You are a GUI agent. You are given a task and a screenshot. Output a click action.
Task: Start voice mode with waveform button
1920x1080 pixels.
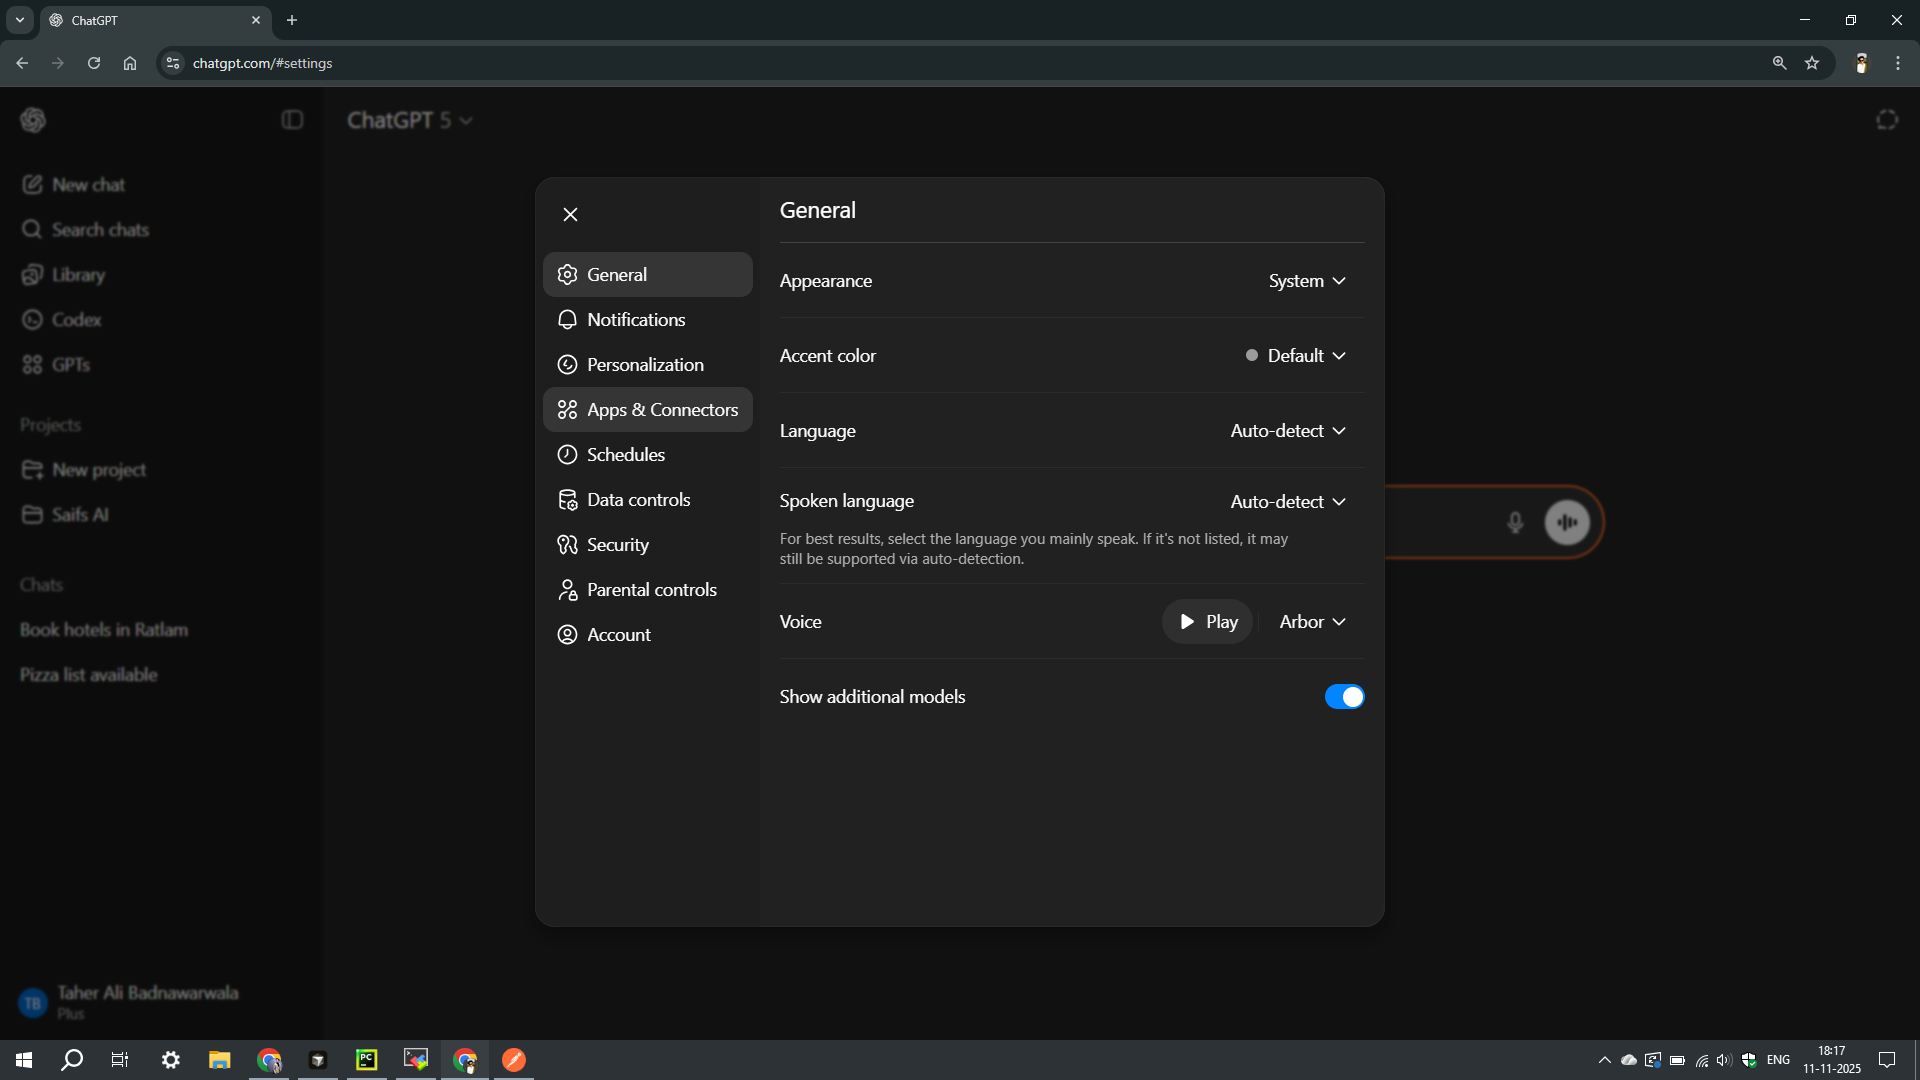(1567, 522)
